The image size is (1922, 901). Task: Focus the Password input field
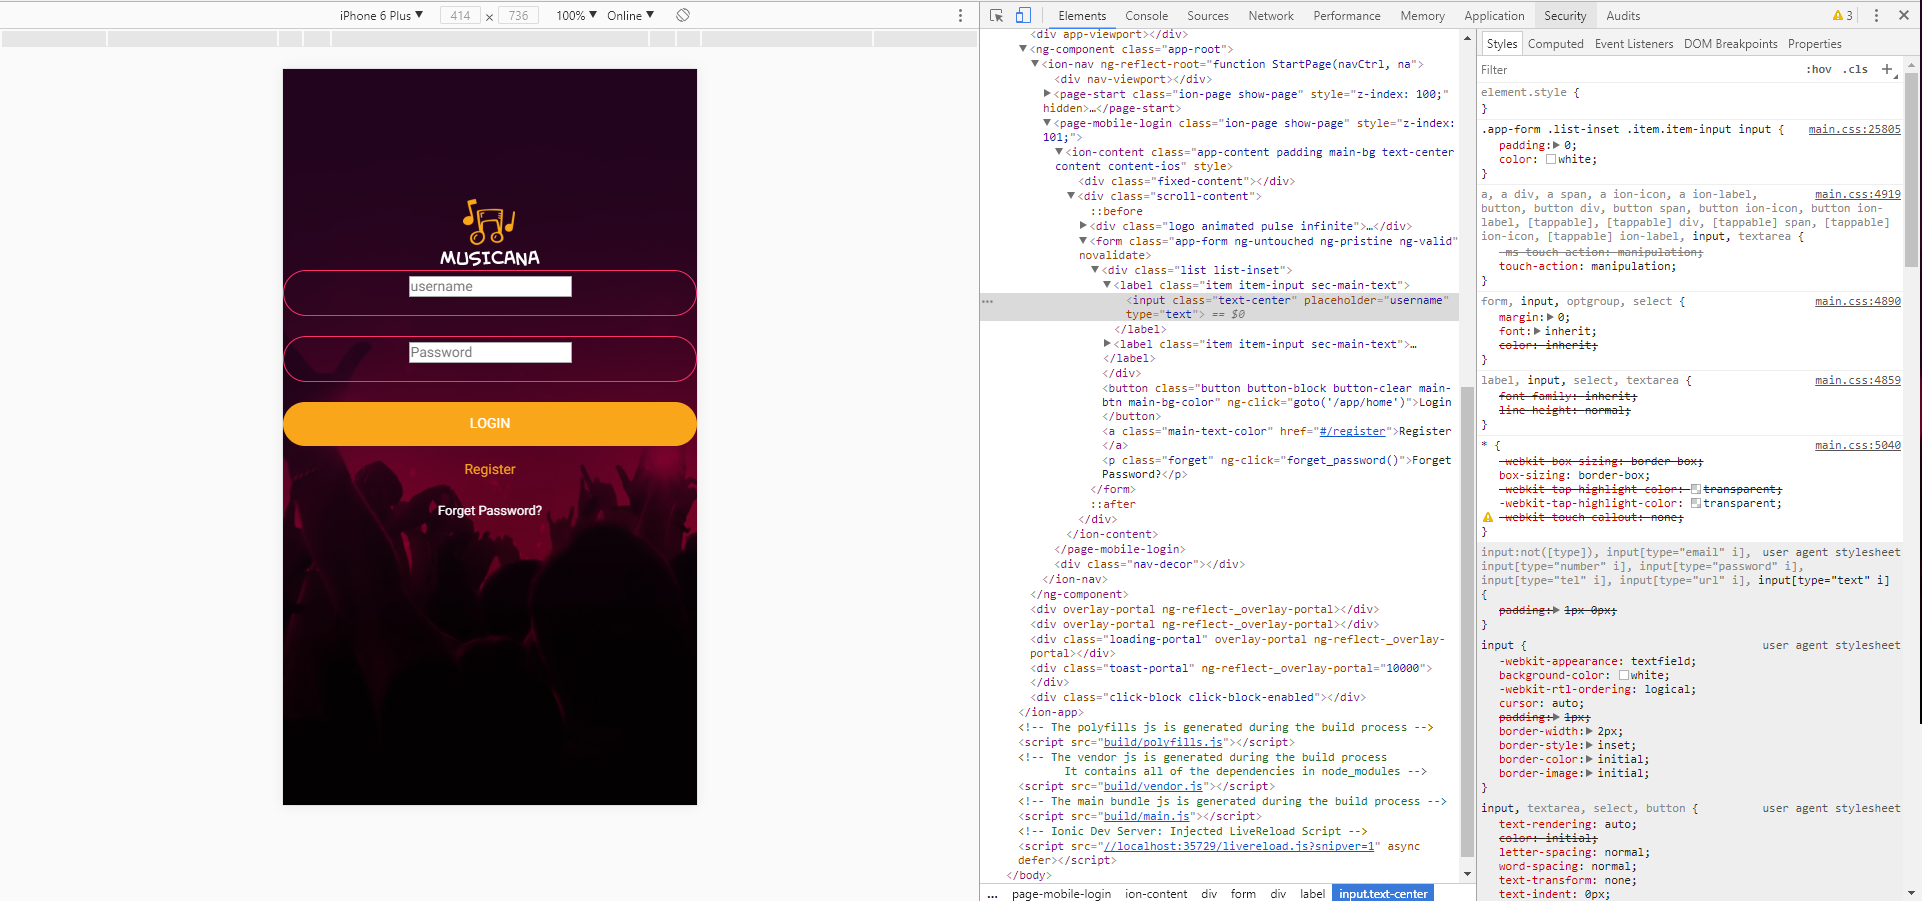pyautogui.click(x=490, y=352)
